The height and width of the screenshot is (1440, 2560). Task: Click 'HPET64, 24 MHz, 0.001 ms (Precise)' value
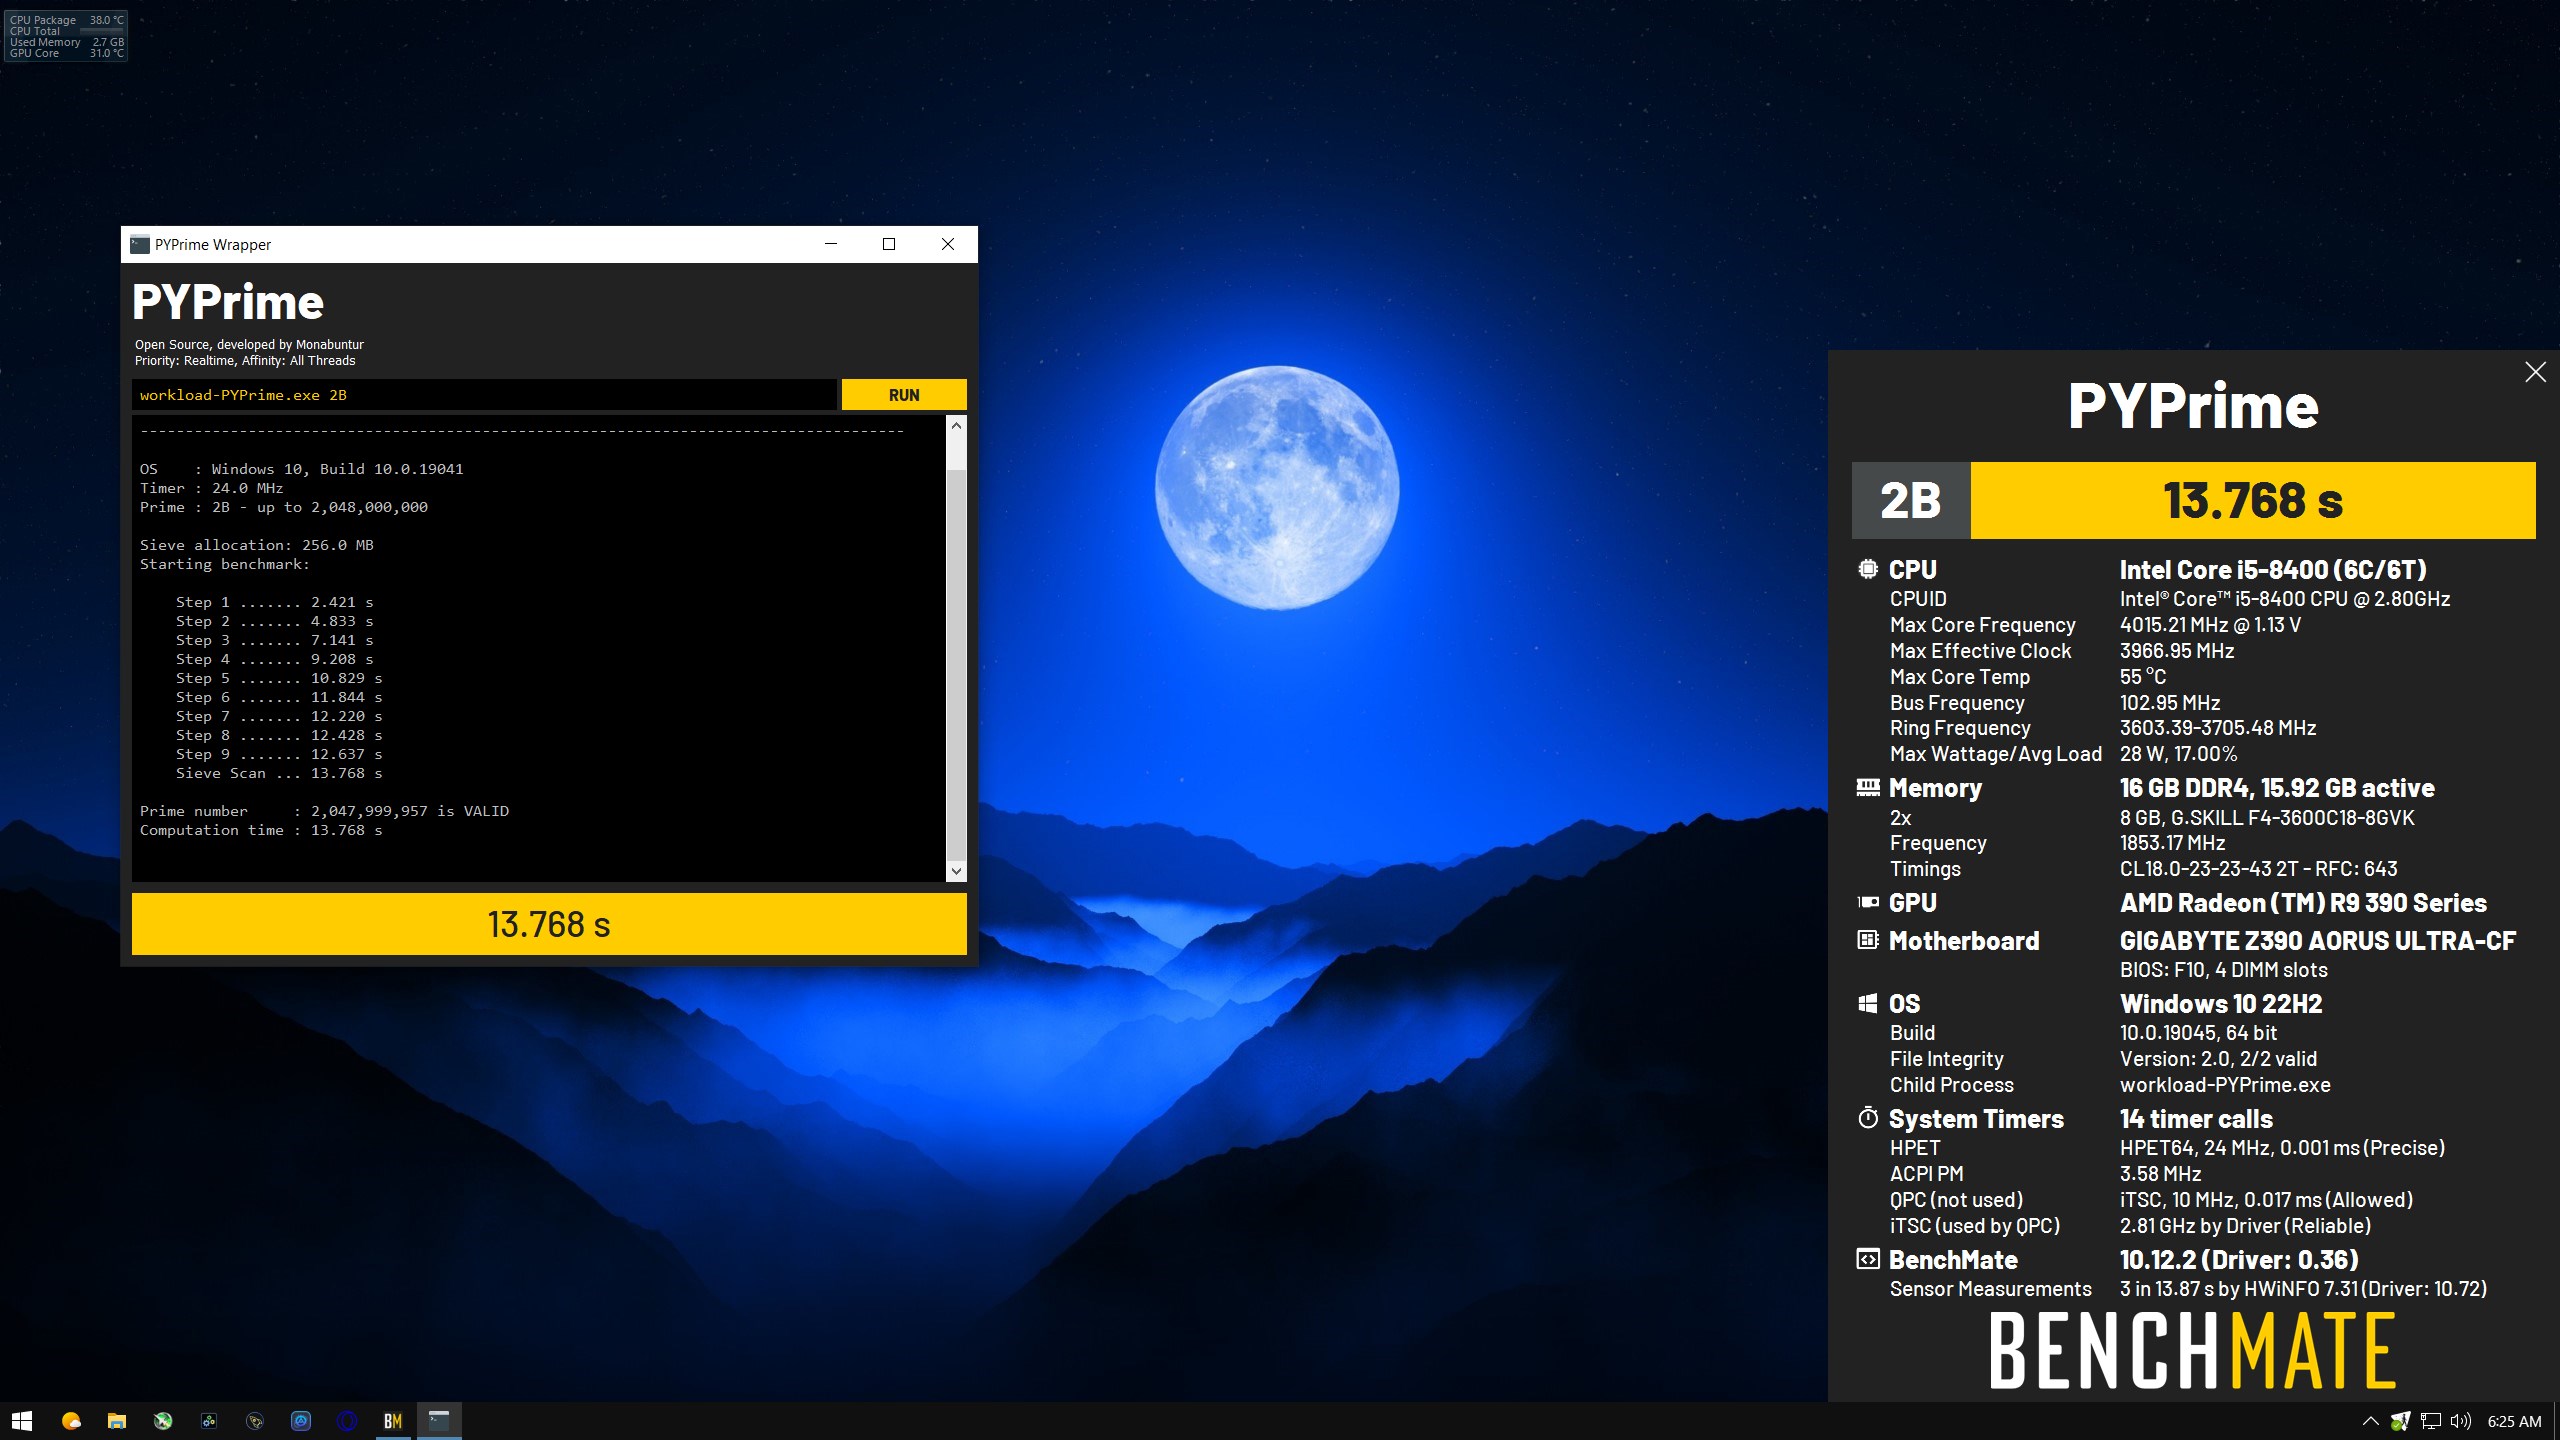click(x=2282, y=1148)
